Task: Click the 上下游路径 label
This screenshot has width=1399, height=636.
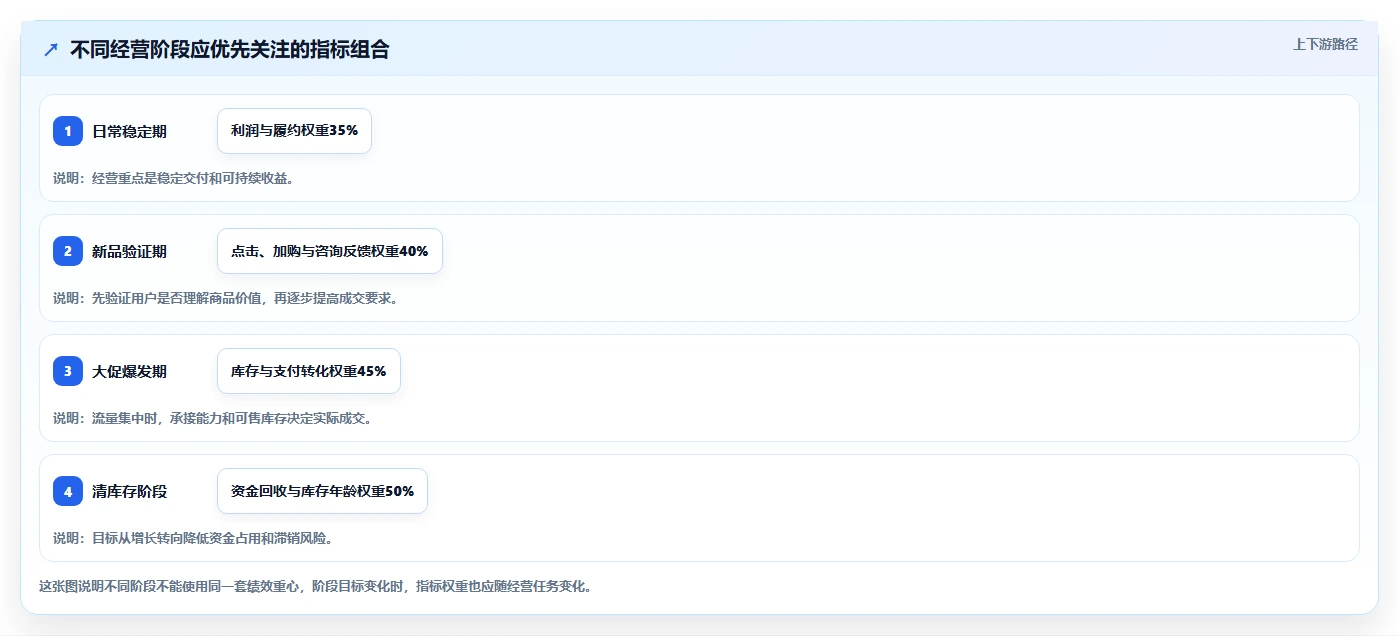Action: tap(1325, 44)
